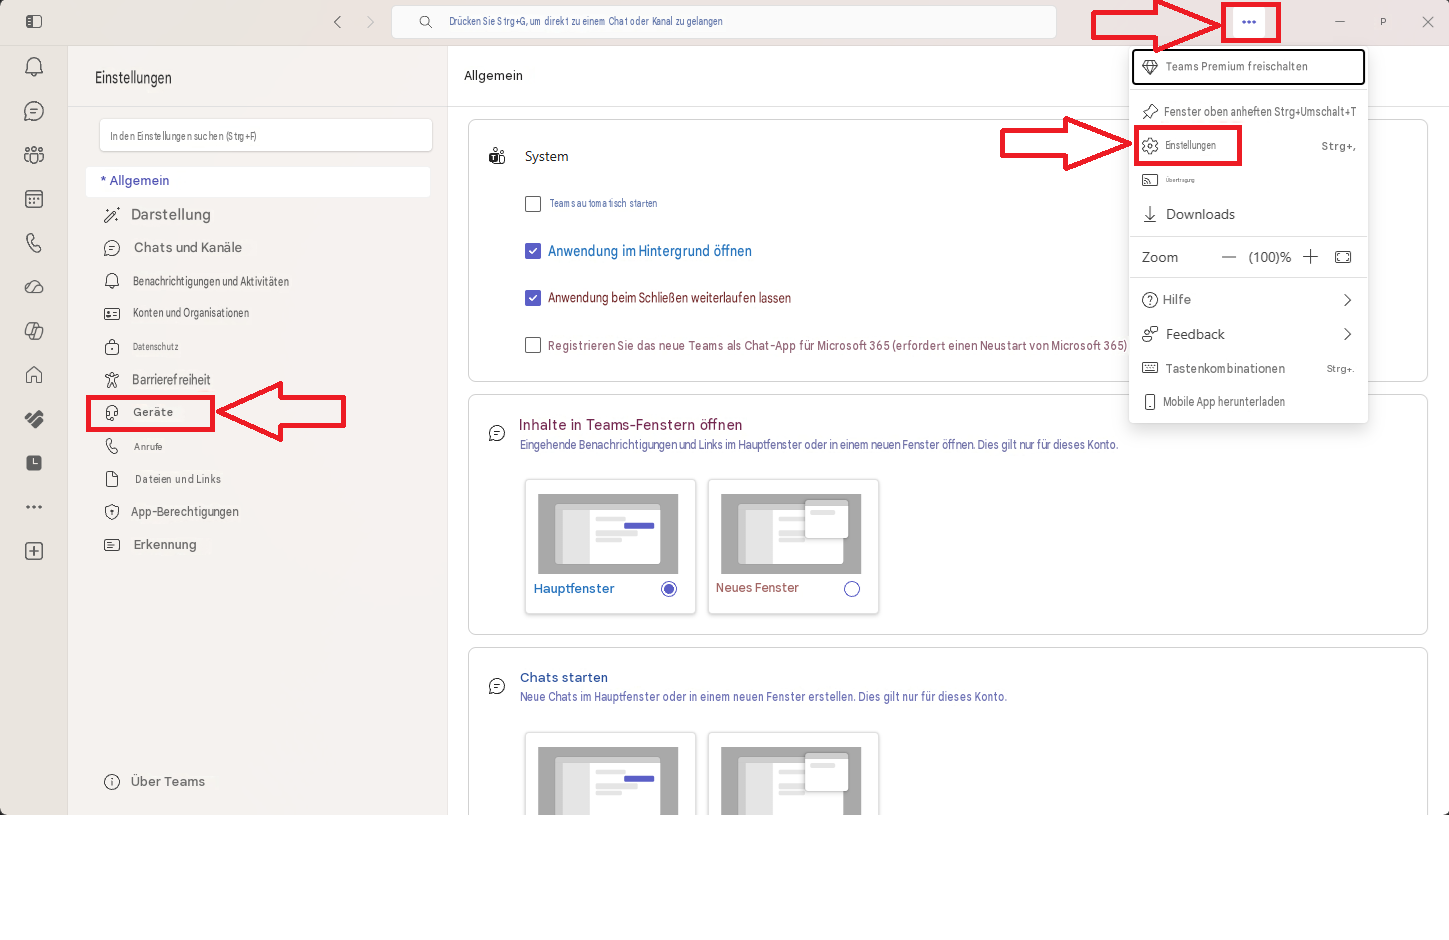This screenshot has width=1449, height=940.
Task: Open Calls phone icon in the left rail
Action: (34, 243)
